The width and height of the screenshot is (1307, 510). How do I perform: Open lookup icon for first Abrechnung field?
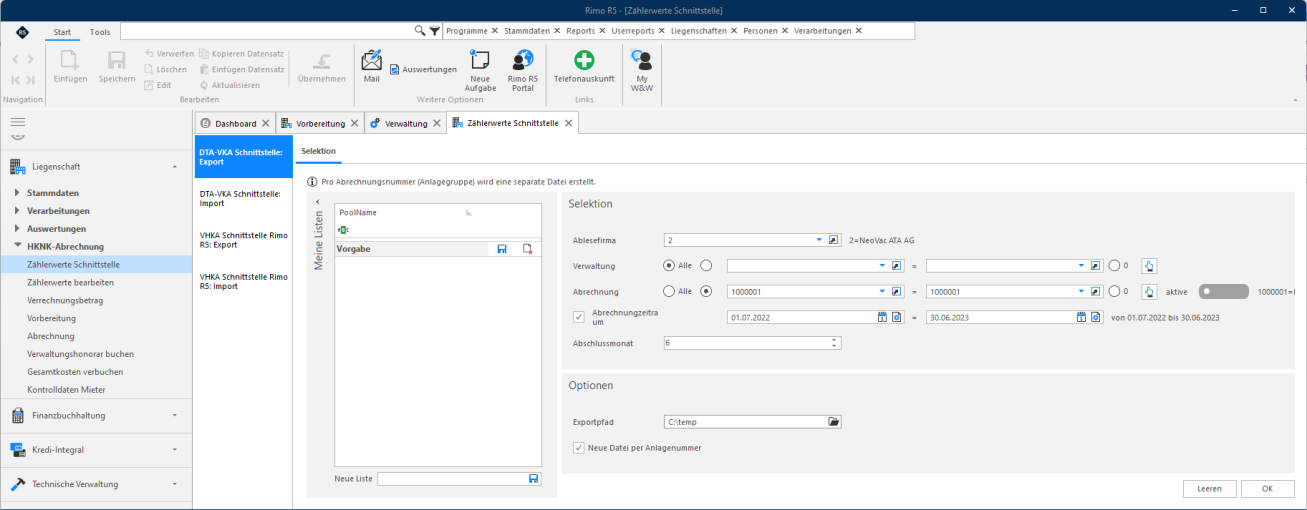[897, 291]
